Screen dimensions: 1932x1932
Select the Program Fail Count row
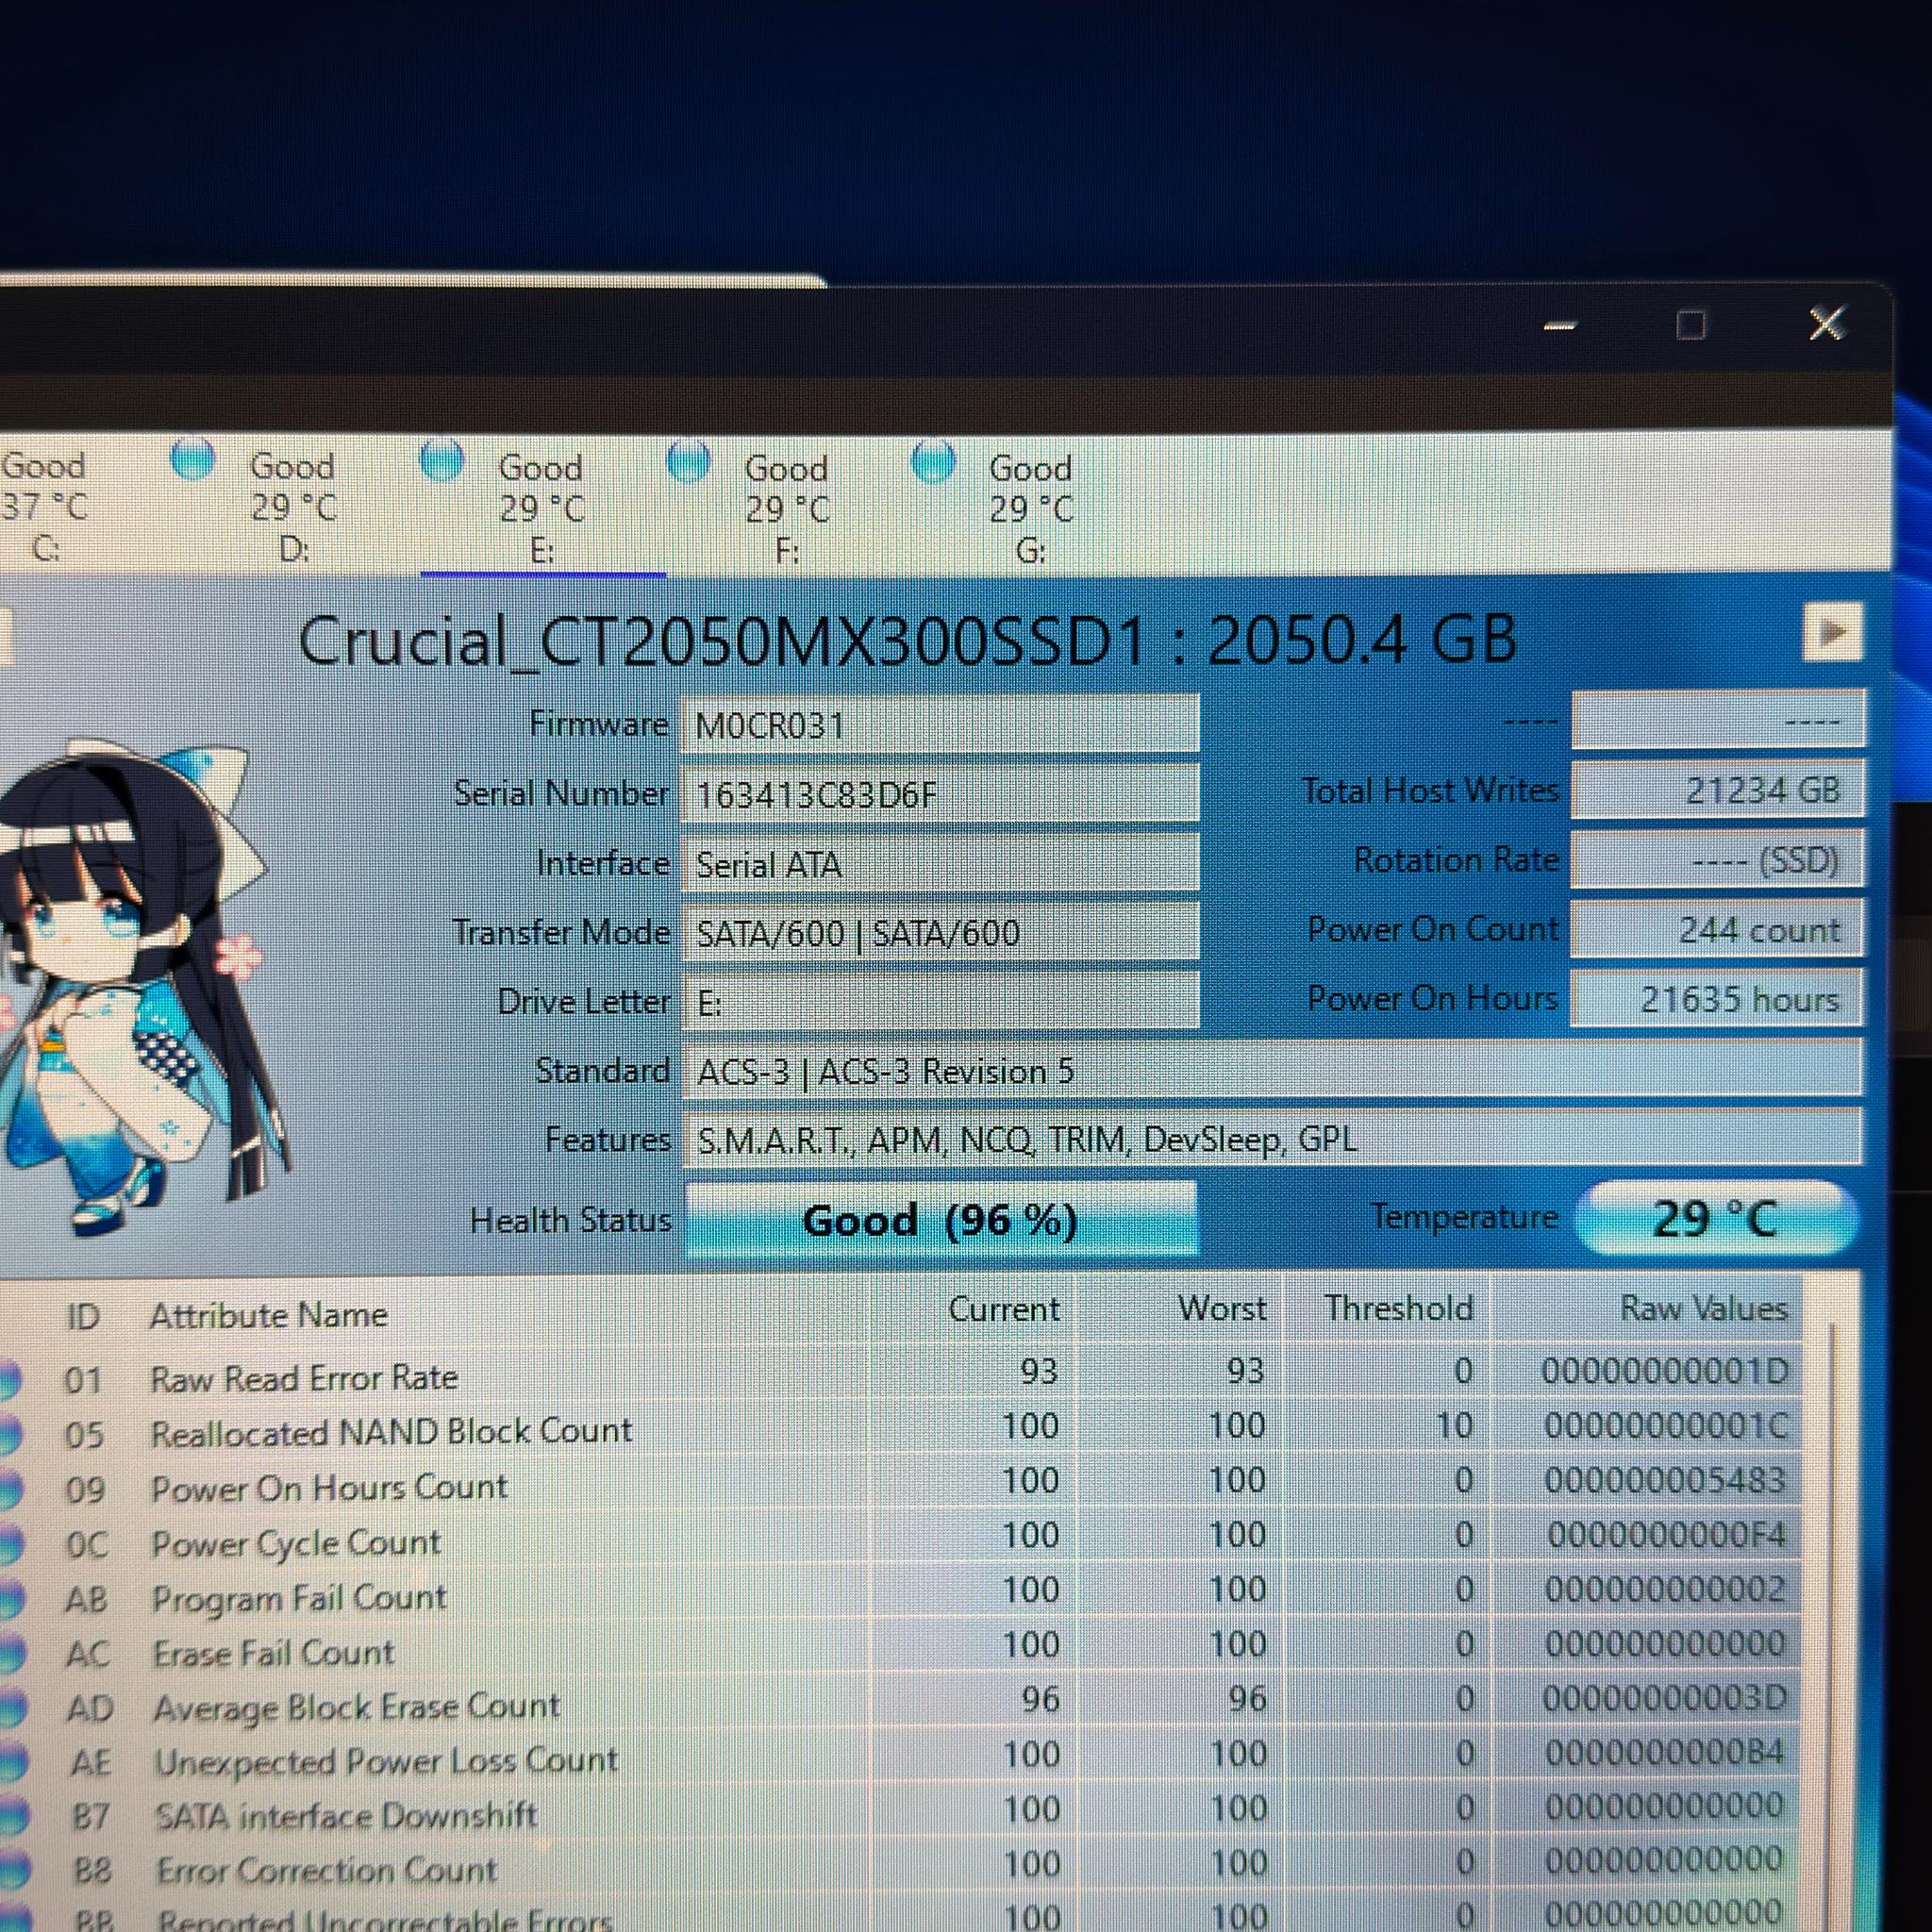point(900,1593)
